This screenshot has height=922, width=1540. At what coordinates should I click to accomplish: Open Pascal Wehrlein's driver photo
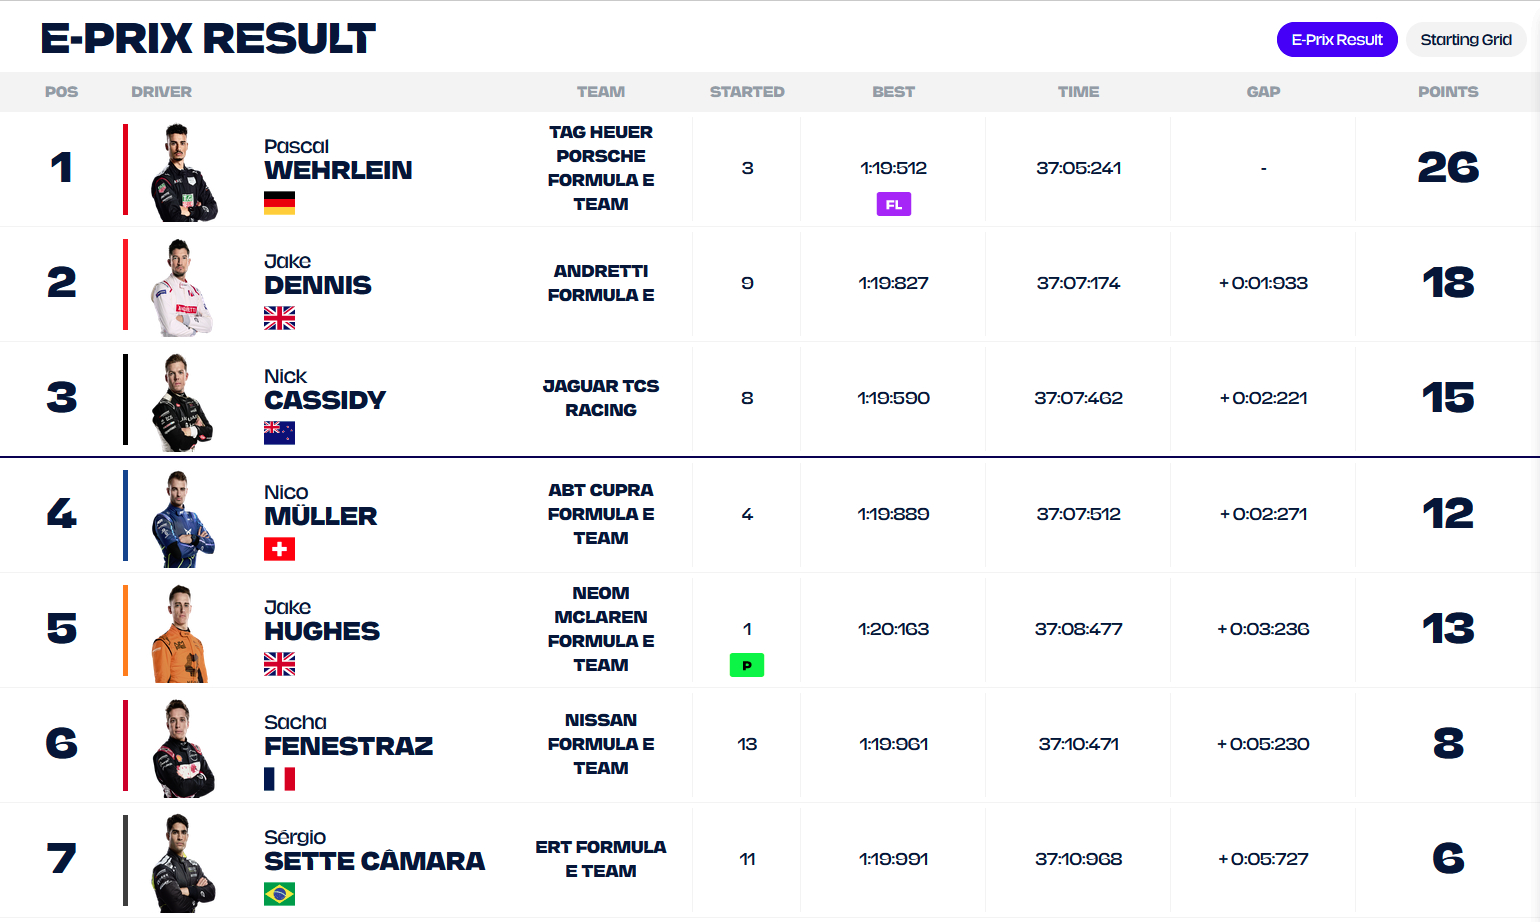tap(183, 172)
